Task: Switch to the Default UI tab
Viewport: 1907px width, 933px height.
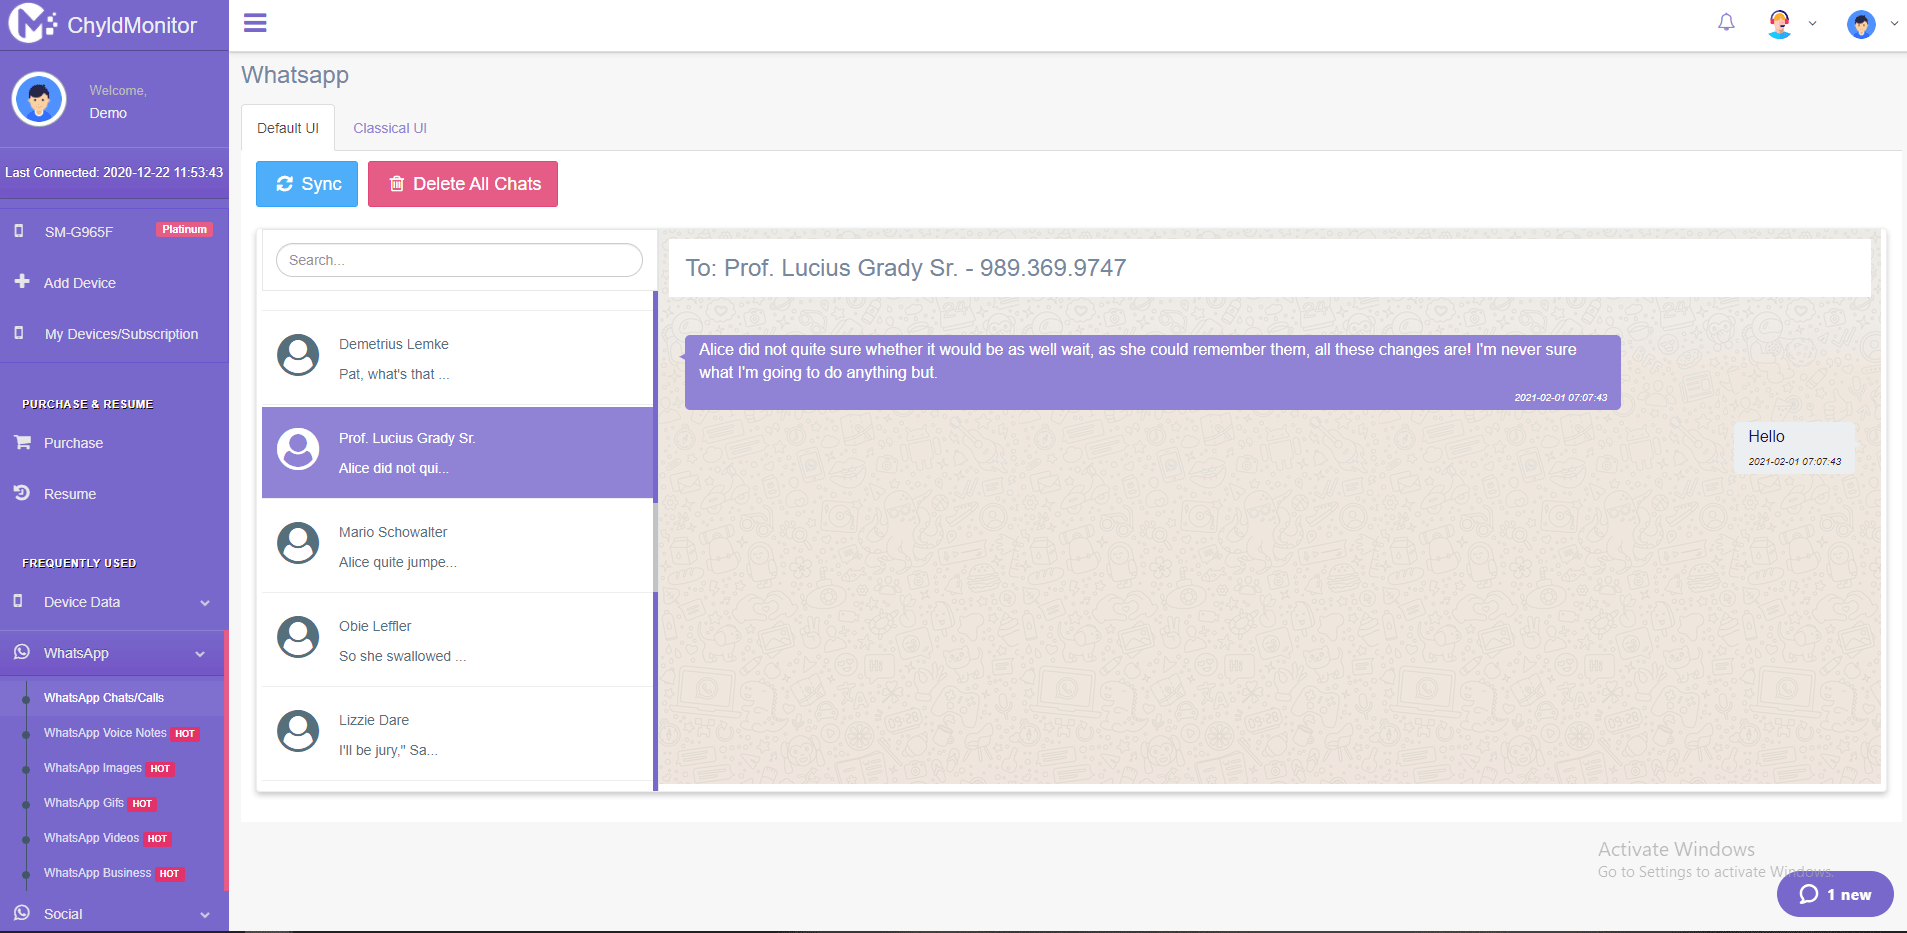Action: [x=288, y=128]
